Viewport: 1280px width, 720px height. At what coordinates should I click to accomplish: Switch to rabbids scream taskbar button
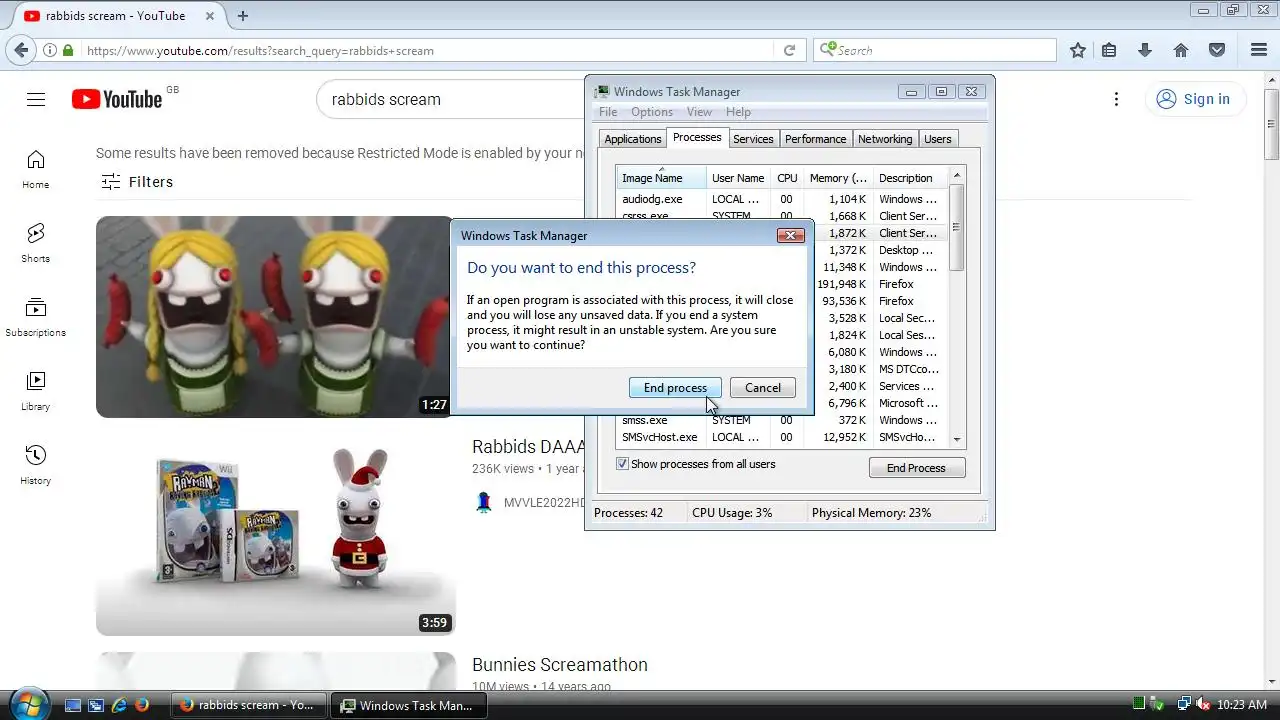[248, 705]
